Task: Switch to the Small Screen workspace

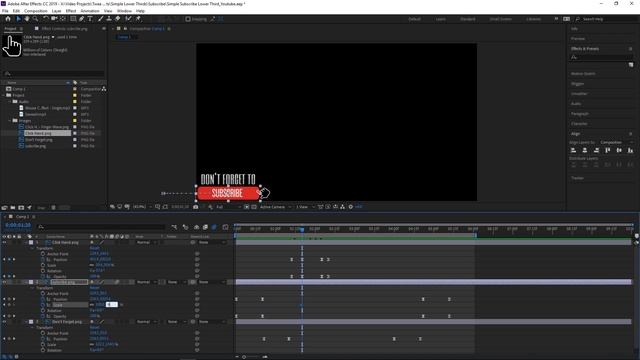Action: [500, 19]
